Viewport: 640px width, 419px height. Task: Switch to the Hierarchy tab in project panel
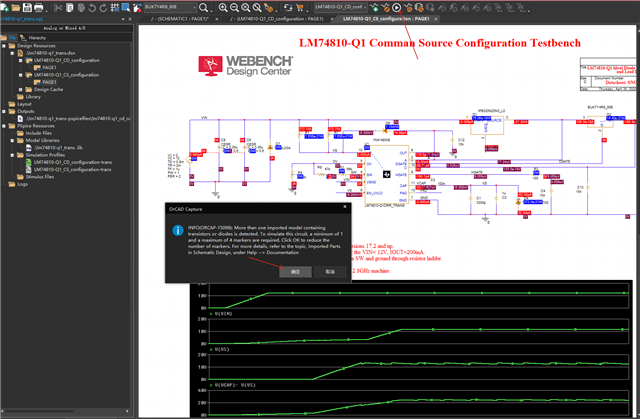point(33,38)
